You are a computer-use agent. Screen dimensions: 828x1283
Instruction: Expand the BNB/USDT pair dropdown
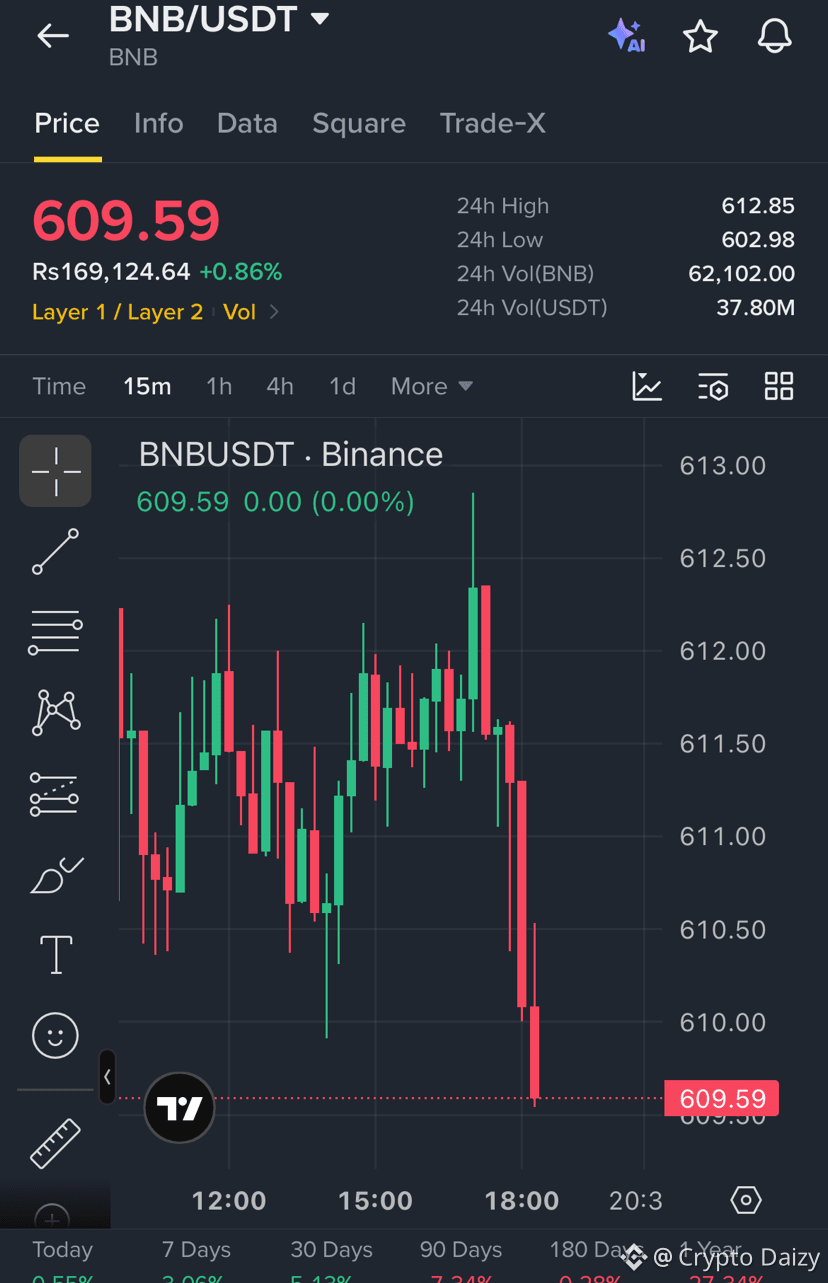(x=320, y=18)
